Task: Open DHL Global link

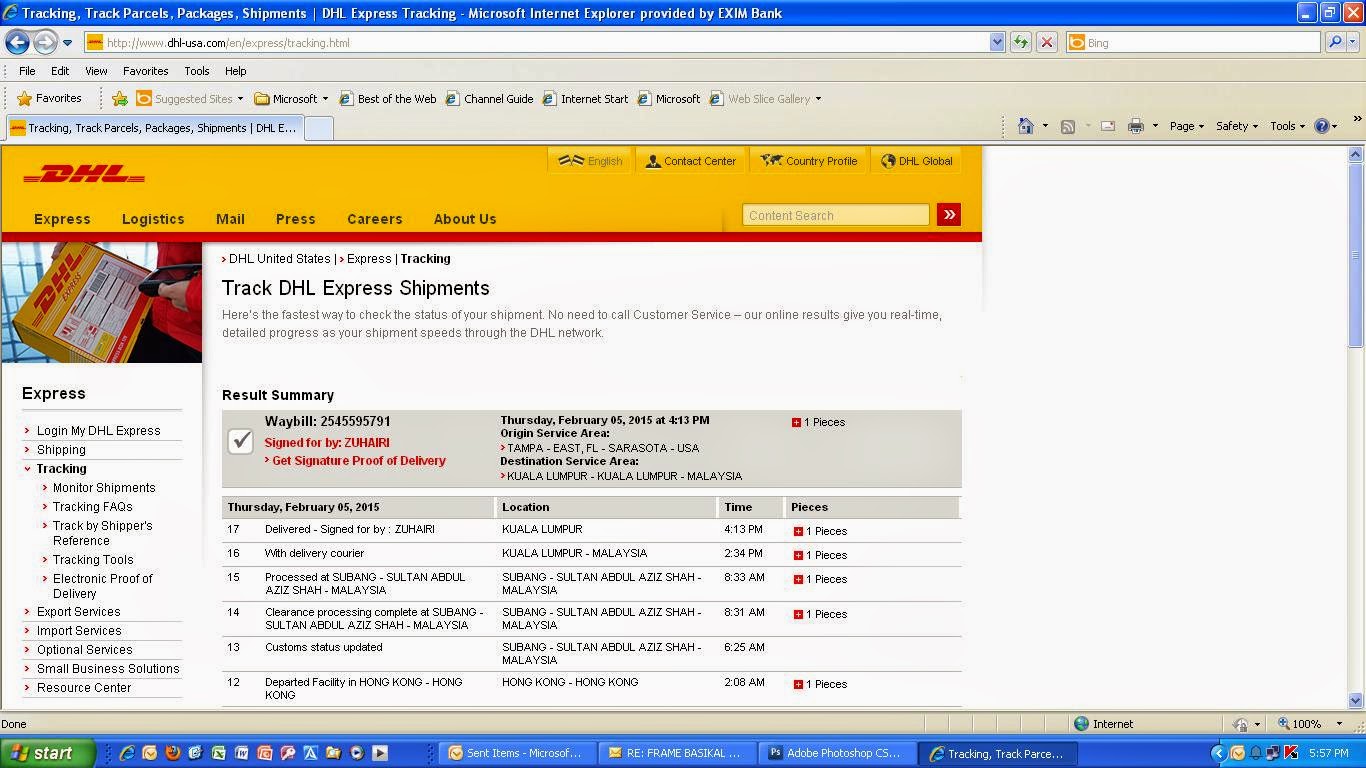Action: click(x=916, y=161)
